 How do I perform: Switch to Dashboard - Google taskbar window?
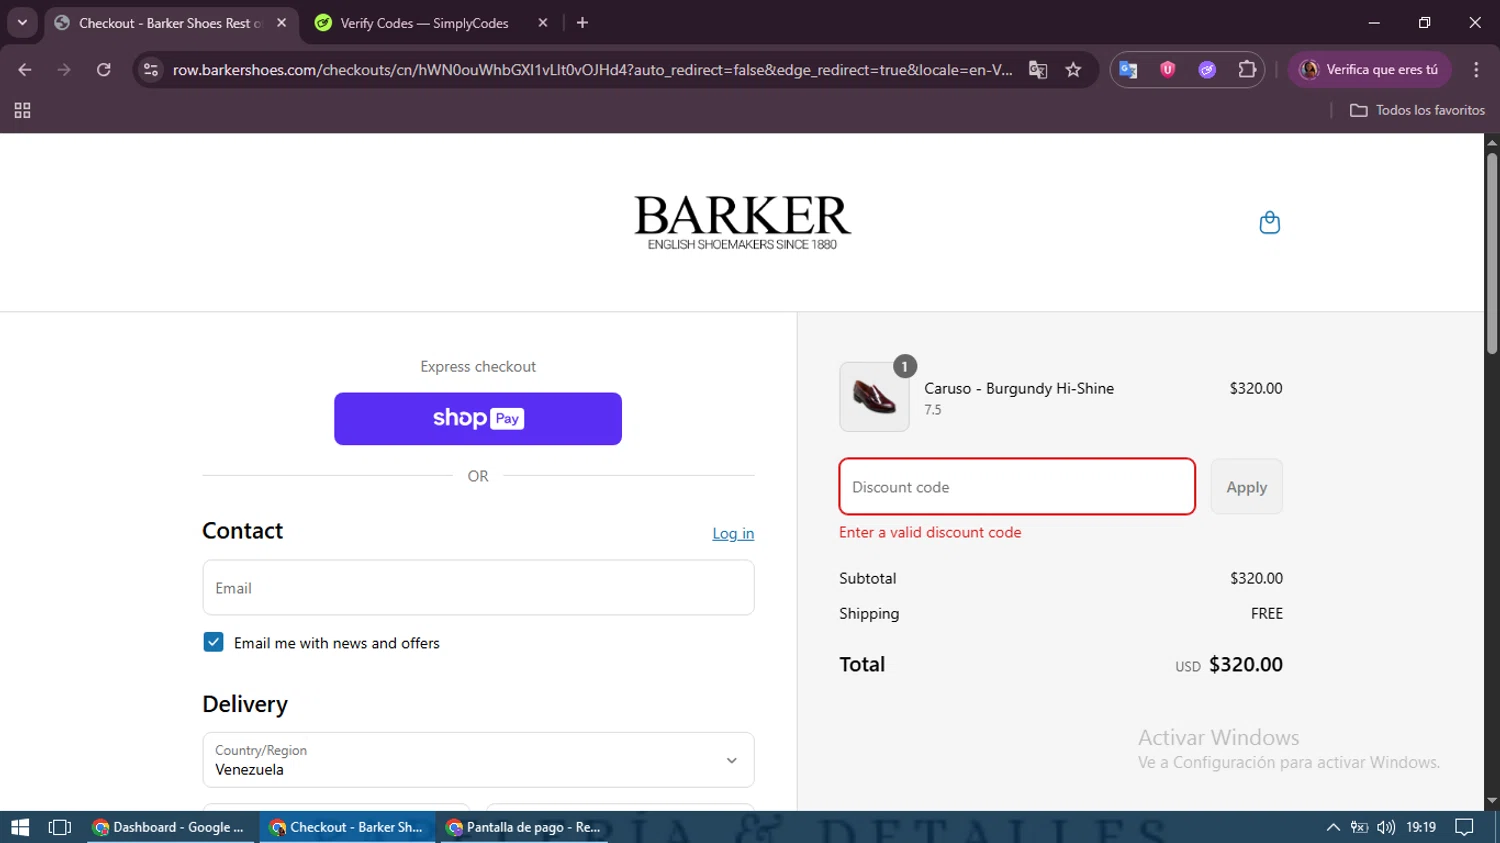(172, 827)
